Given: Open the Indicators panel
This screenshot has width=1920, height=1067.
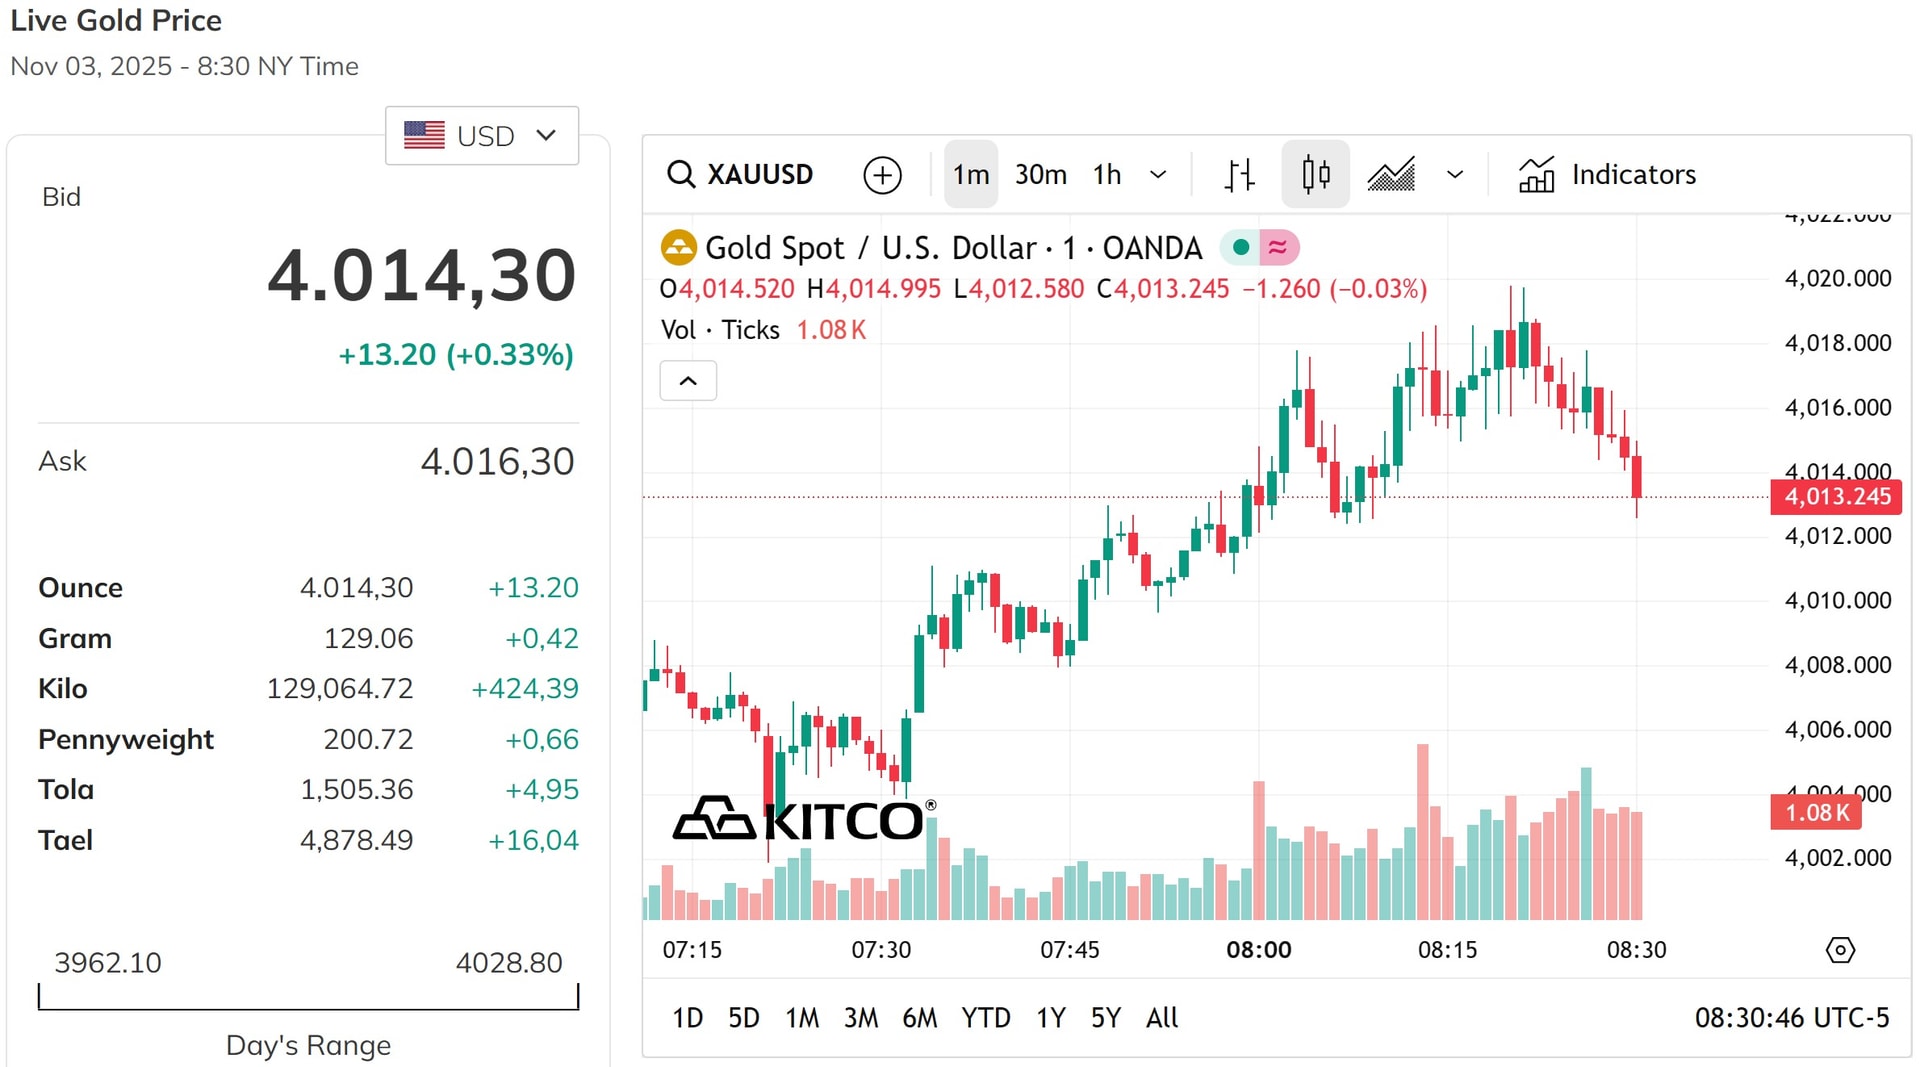Looking at the screenshot, I should click(x=1607, y=174).
